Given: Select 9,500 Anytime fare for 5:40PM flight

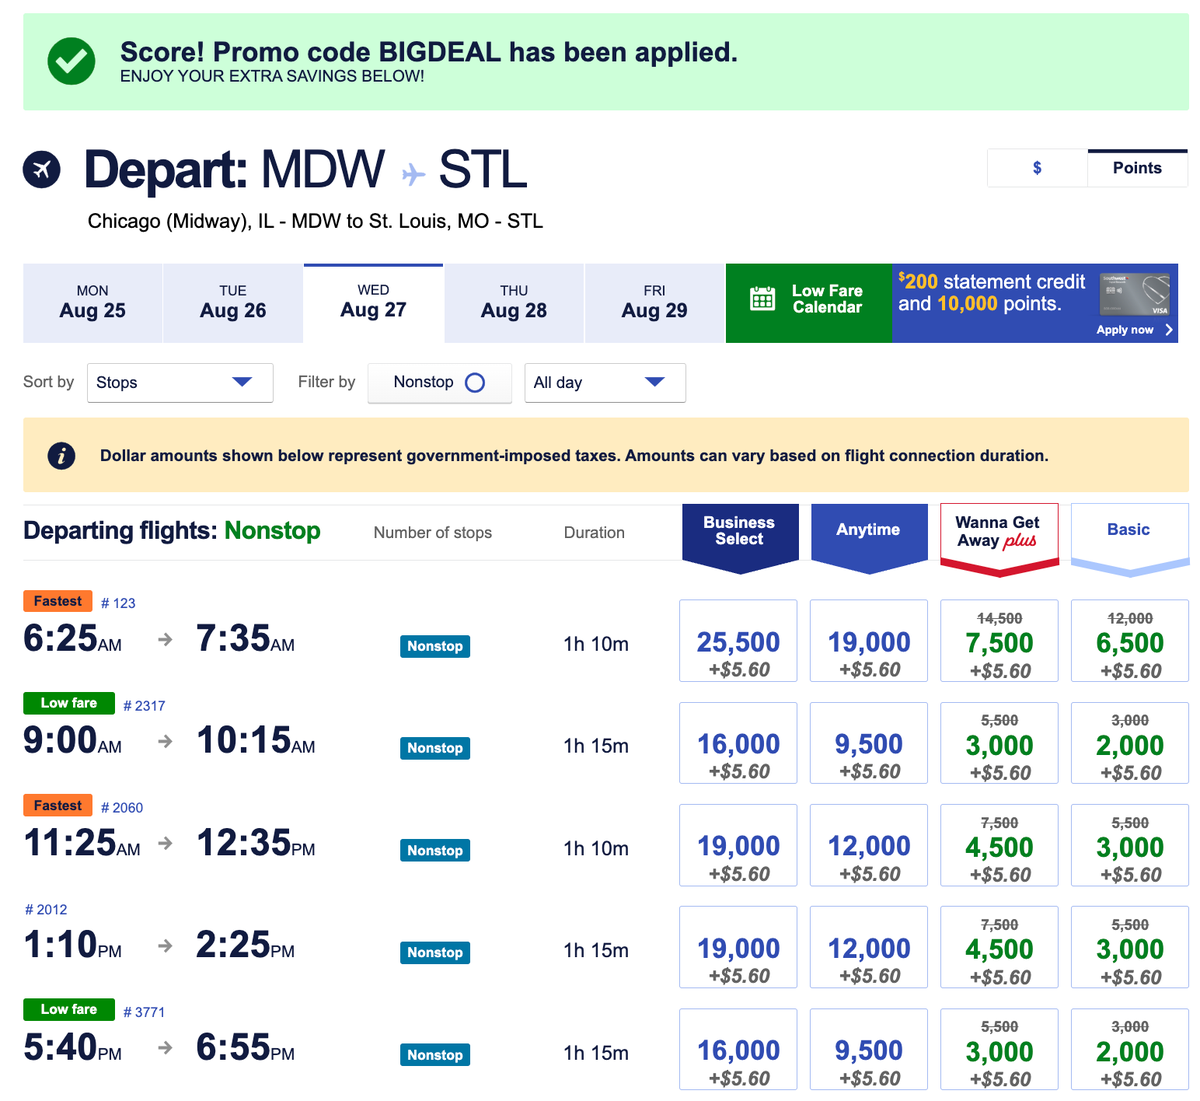Looking at the screenshot, I should 869,1049.
